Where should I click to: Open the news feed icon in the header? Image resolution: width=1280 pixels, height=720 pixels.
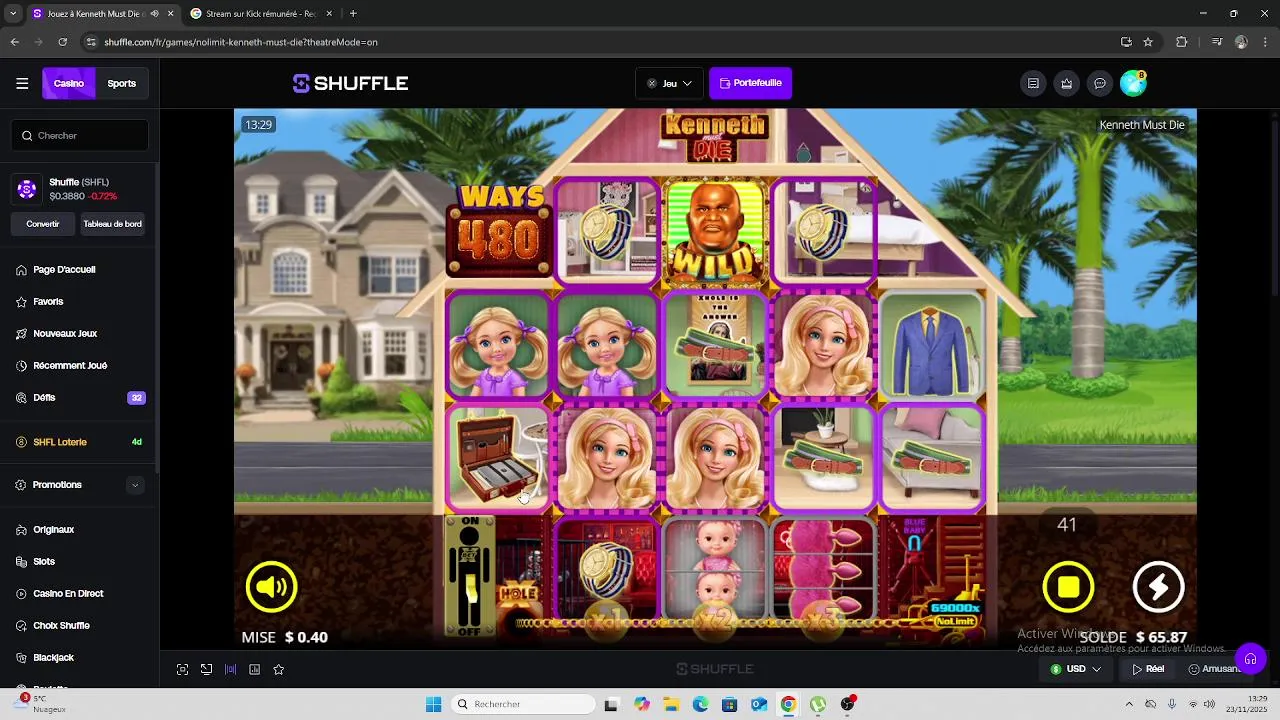pyautogui.click(x=1033, y=84)
